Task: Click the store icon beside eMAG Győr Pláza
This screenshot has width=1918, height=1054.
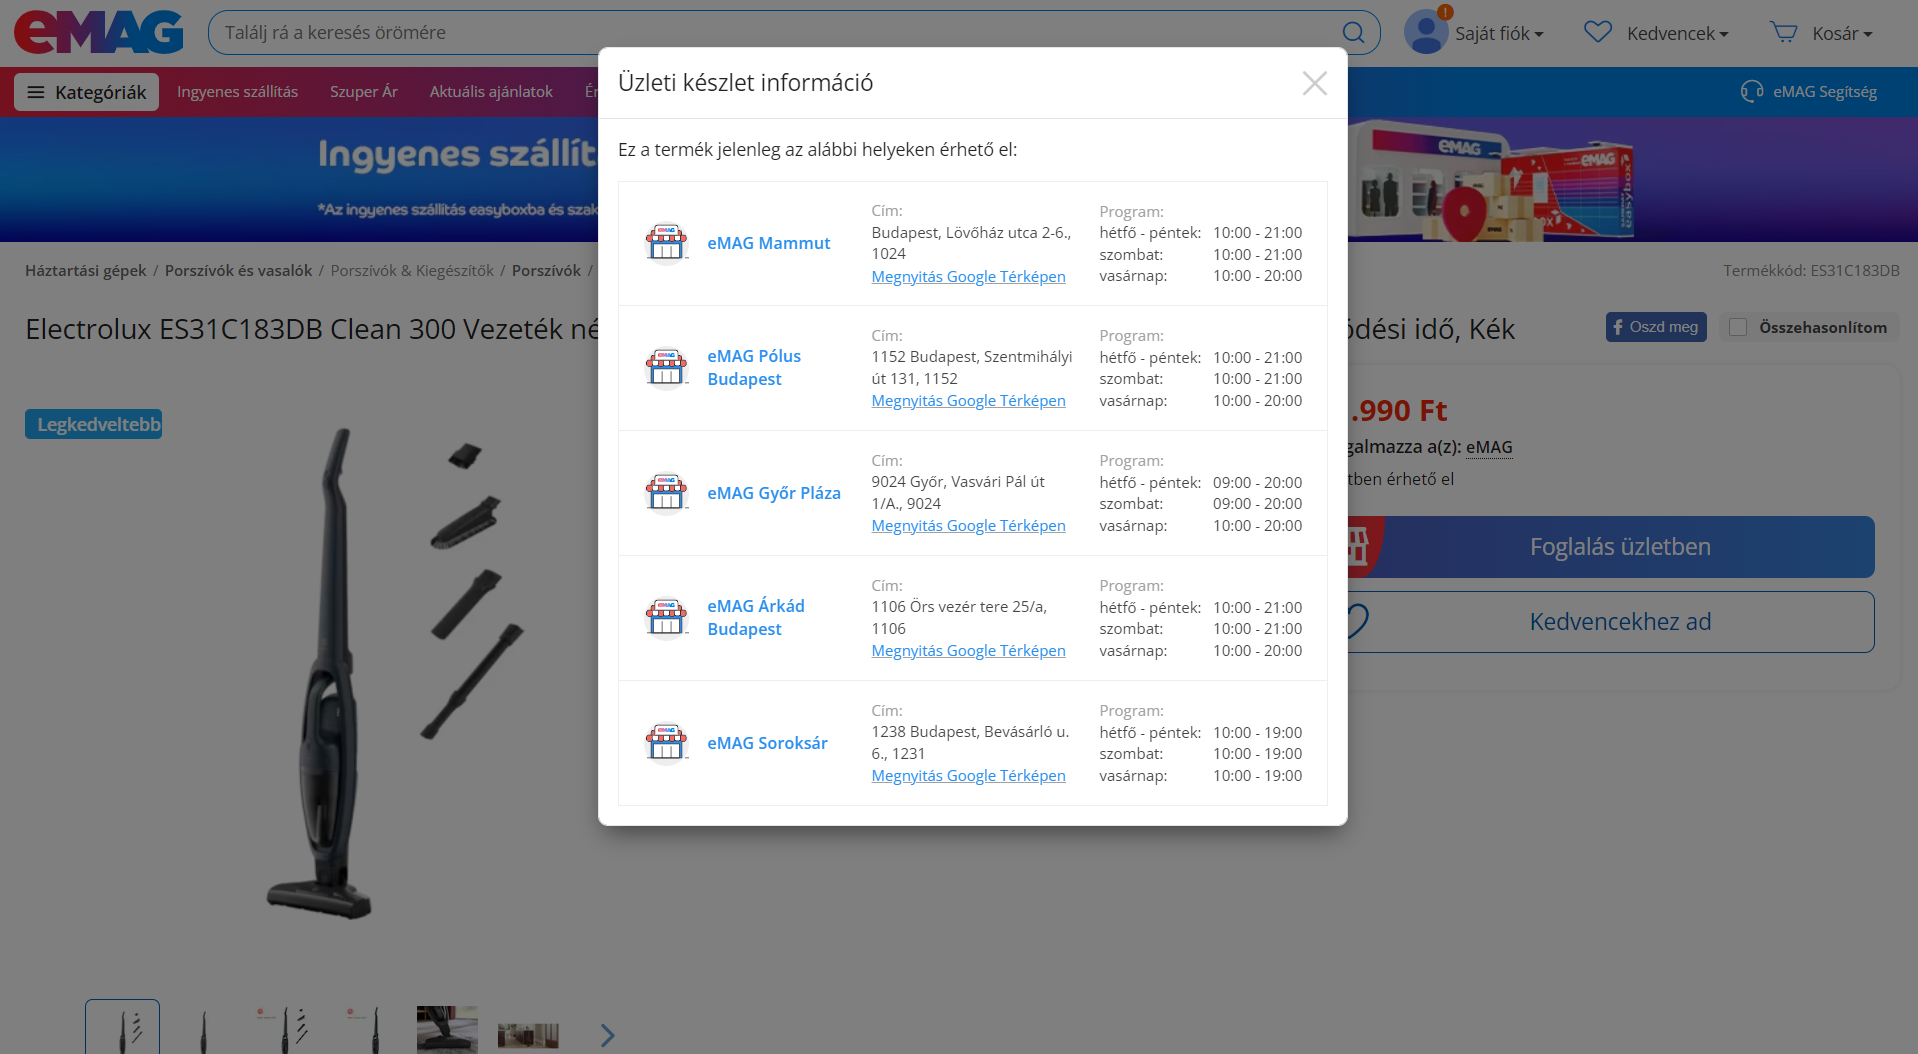Action: pyautogui.click(x=666, y=493)
